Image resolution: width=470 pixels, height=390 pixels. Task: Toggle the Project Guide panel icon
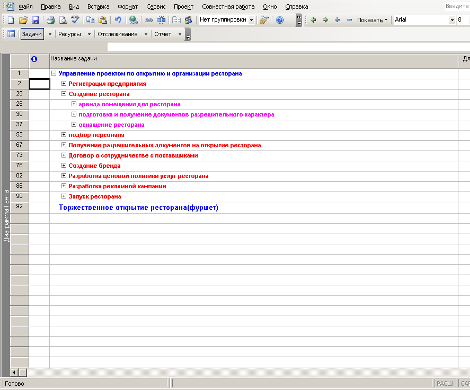click(11, 34)
